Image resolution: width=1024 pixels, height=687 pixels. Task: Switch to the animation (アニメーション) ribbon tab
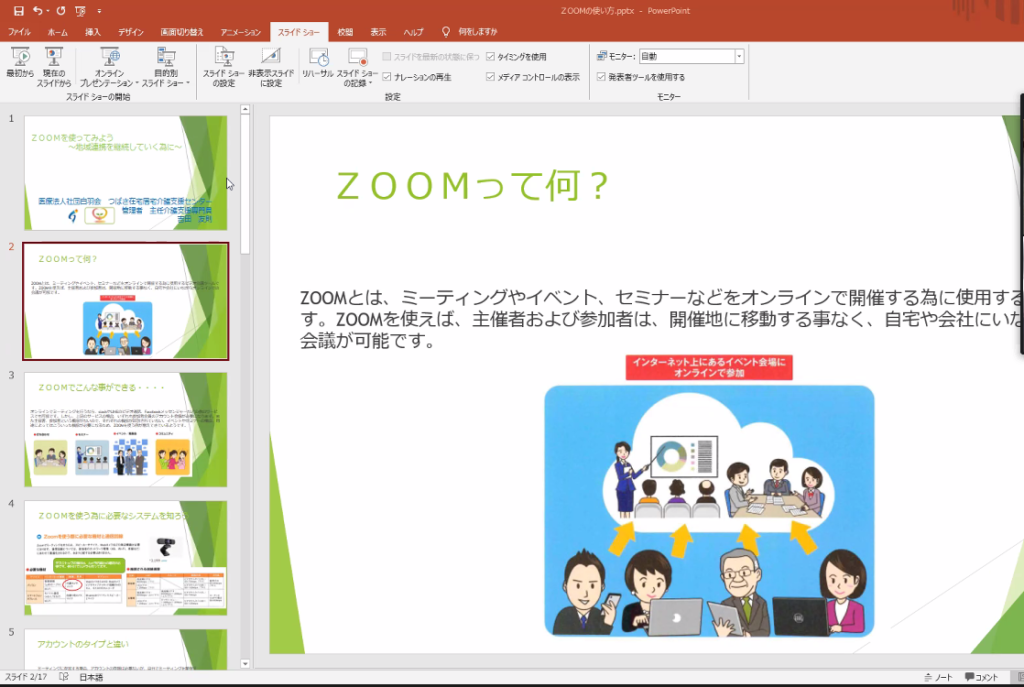tap(240, 32)
